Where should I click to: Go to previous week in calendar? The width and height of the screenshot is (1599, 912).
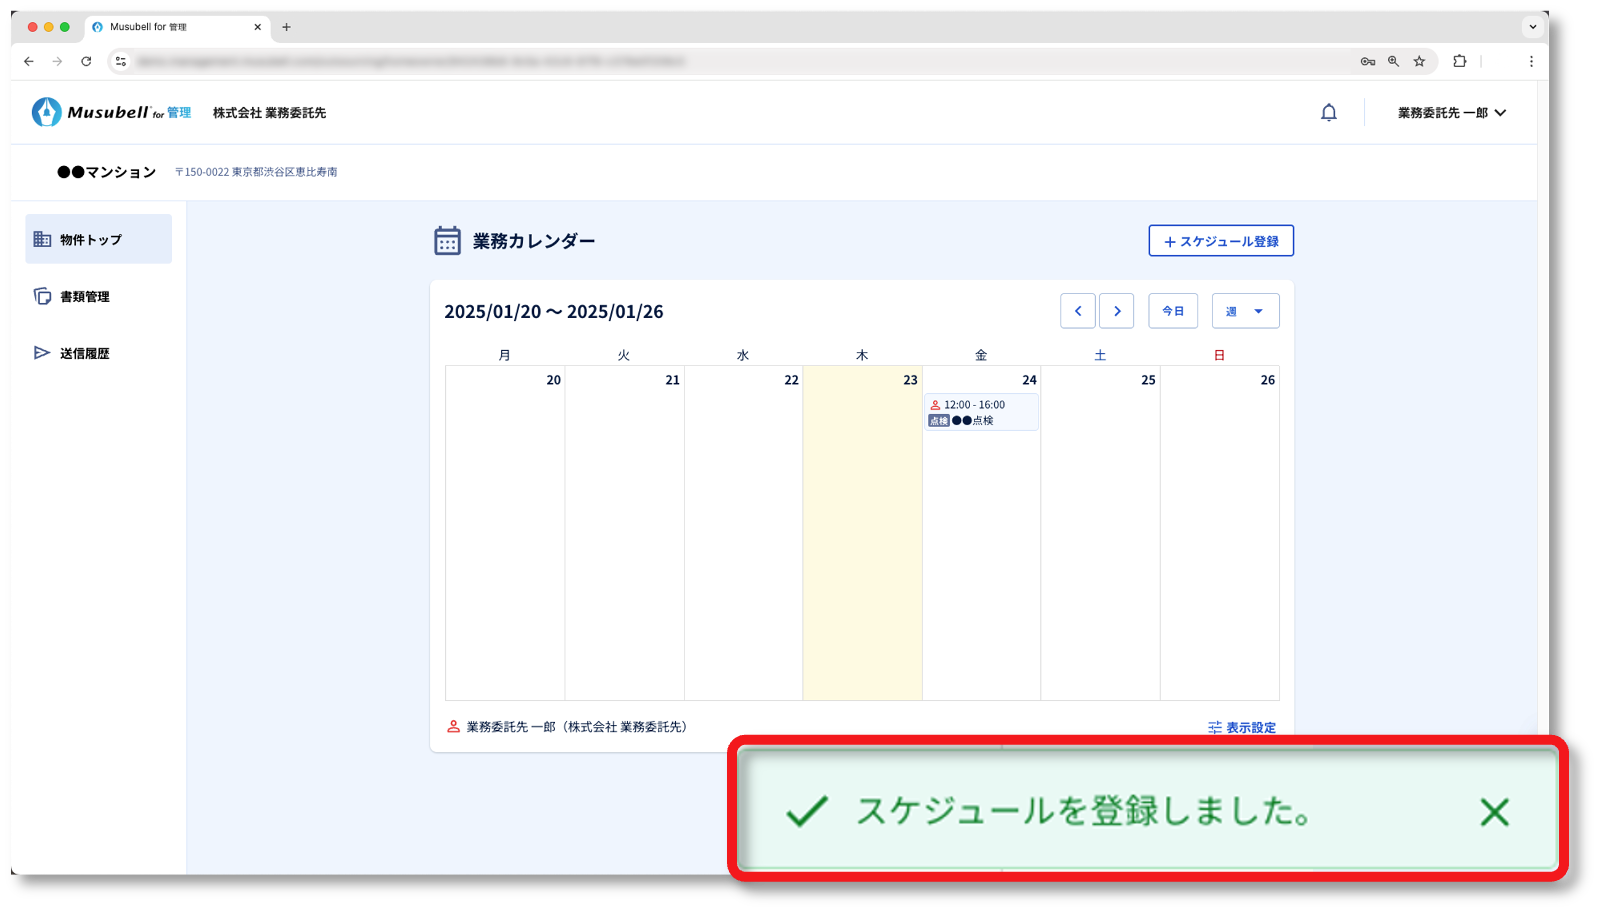(x=1077, y=311)
